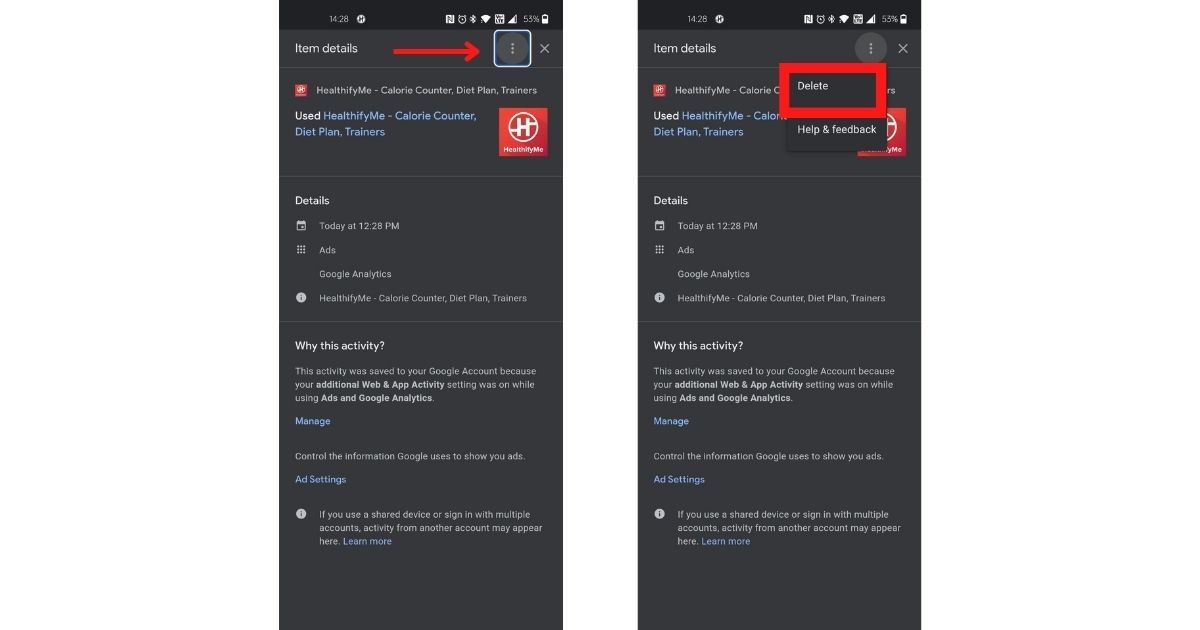Select 'Today at 12:28 PM' text in right screenshot
The image size is (1200, 630).
(x=718, y=226)
